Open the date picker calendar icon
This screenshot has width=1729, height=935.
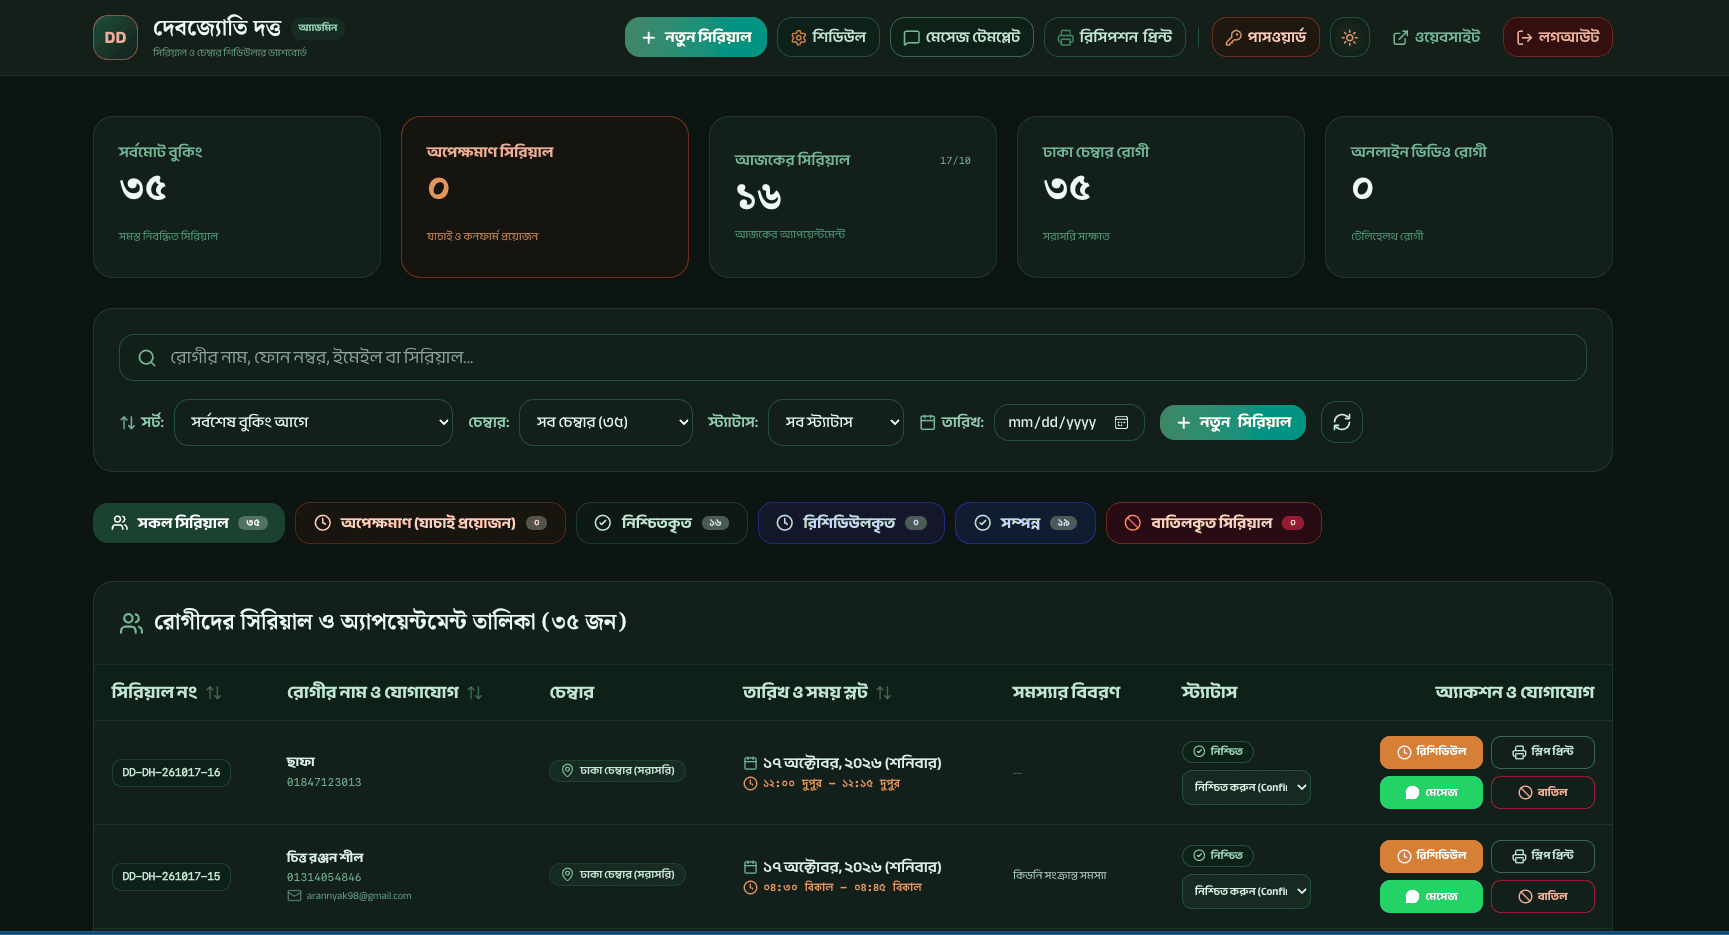pyautogui.click(x=1121, y=422)
